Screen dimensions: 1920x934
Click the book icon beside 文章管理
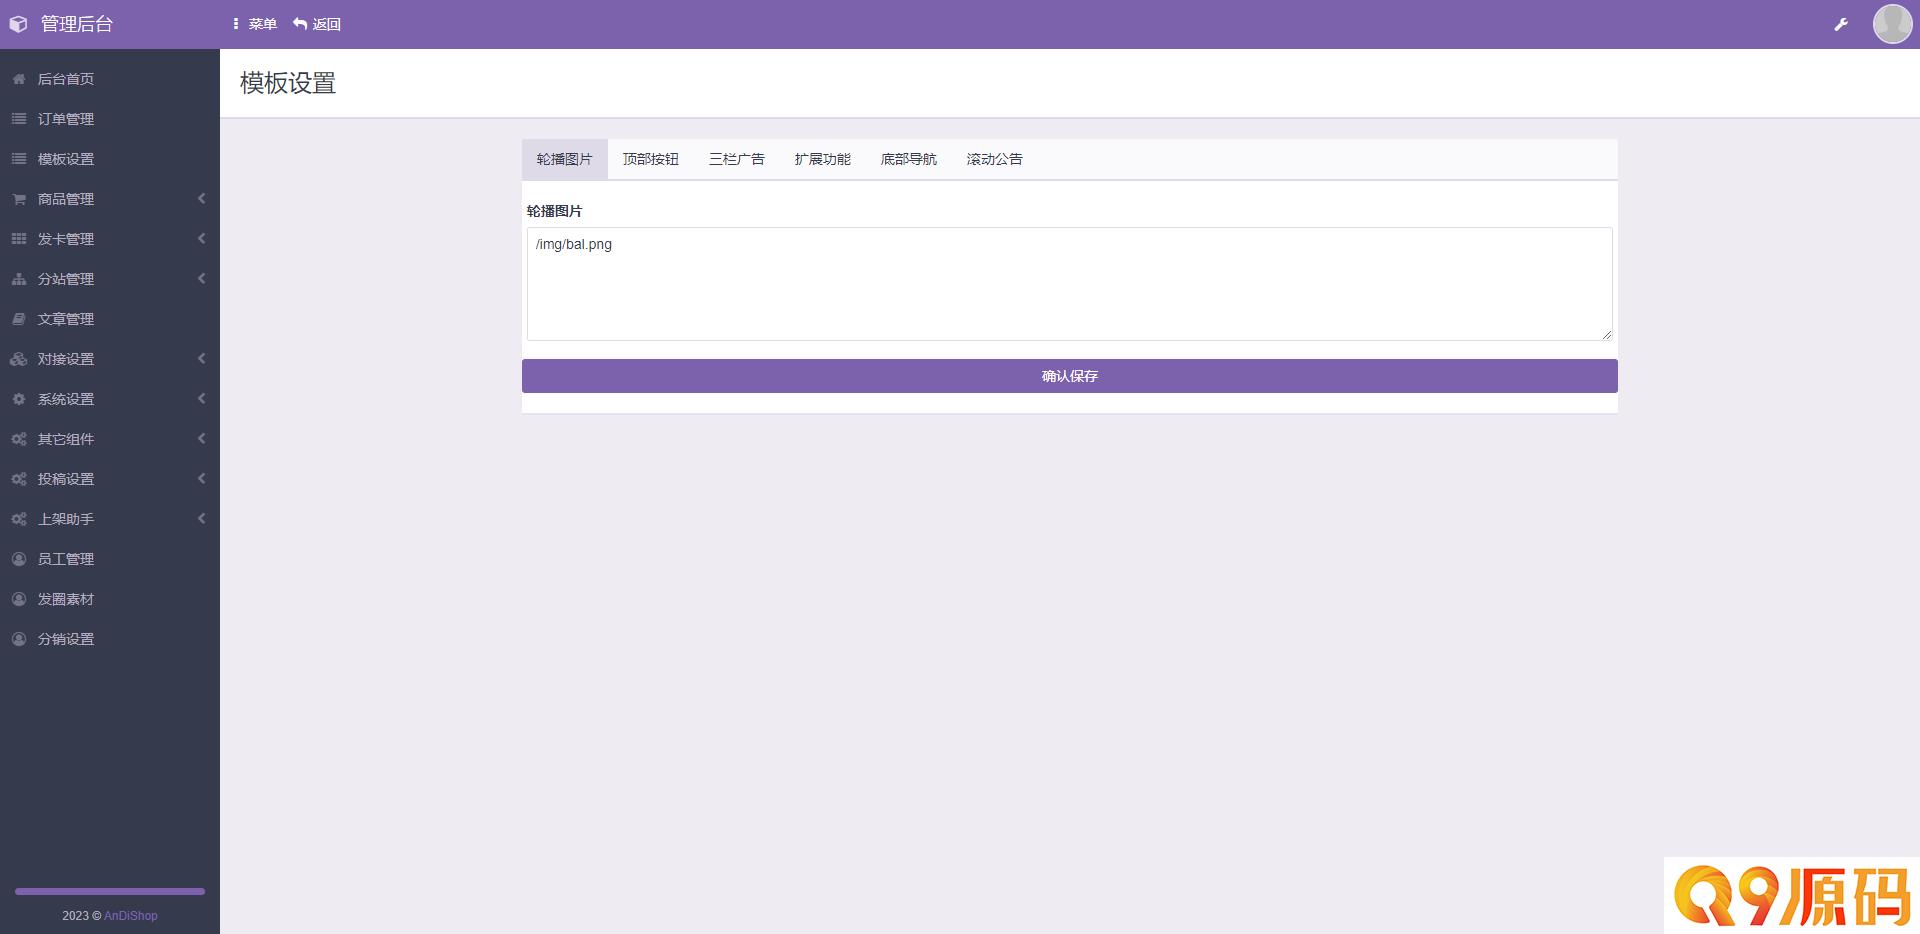(19, 319)
